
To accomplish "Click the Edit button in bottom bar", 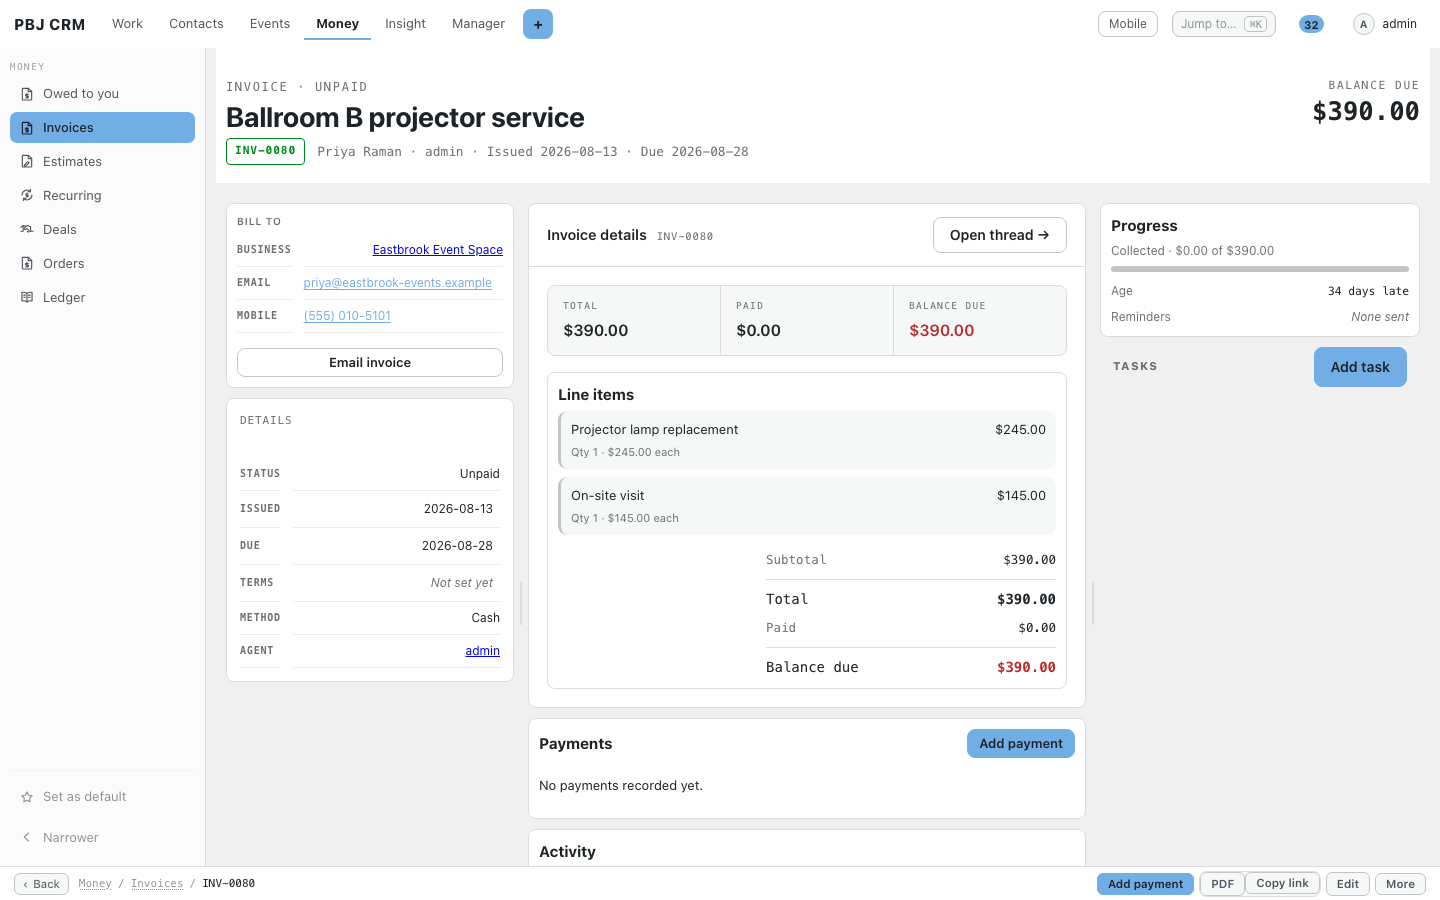I will pyautogui.click(x=1348, y=884).
